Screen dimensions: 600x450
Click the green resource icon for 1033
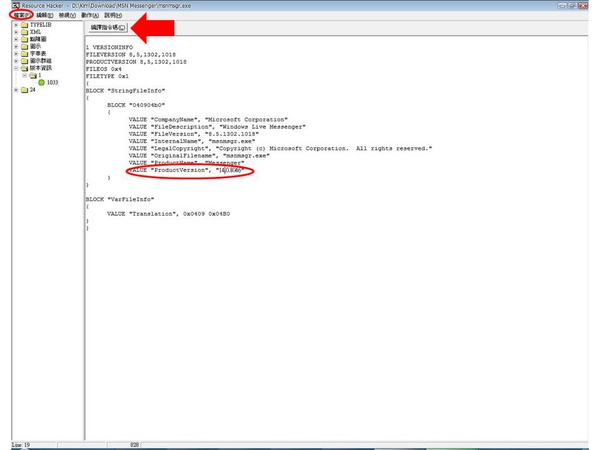[x=41, y=83]
